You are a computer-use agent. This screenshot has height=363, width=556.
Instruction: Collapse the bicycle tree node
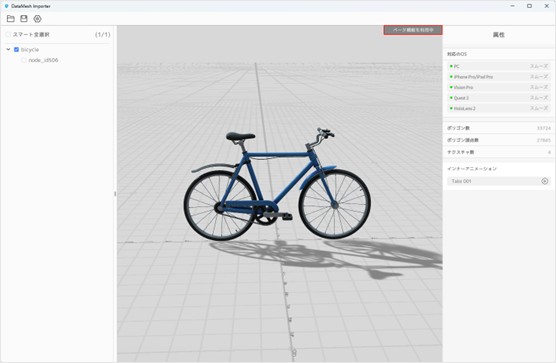pos(8,50)
